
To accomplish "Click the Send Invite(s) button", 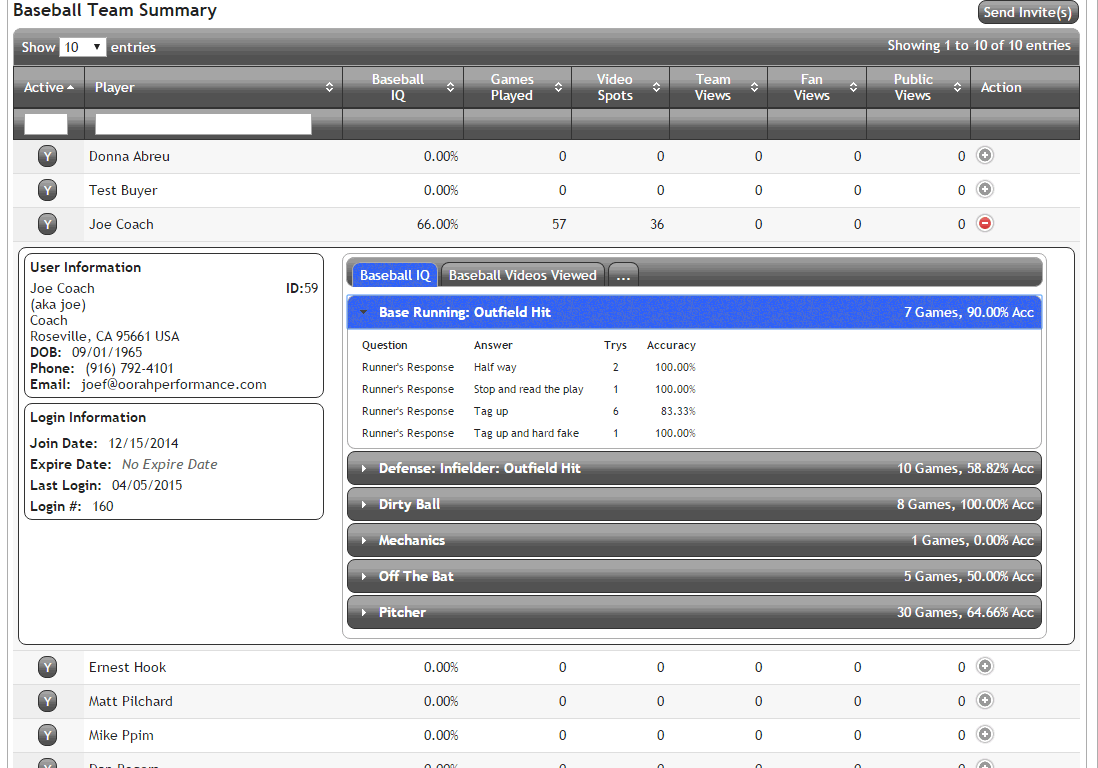I will [x=1027, y=12].
